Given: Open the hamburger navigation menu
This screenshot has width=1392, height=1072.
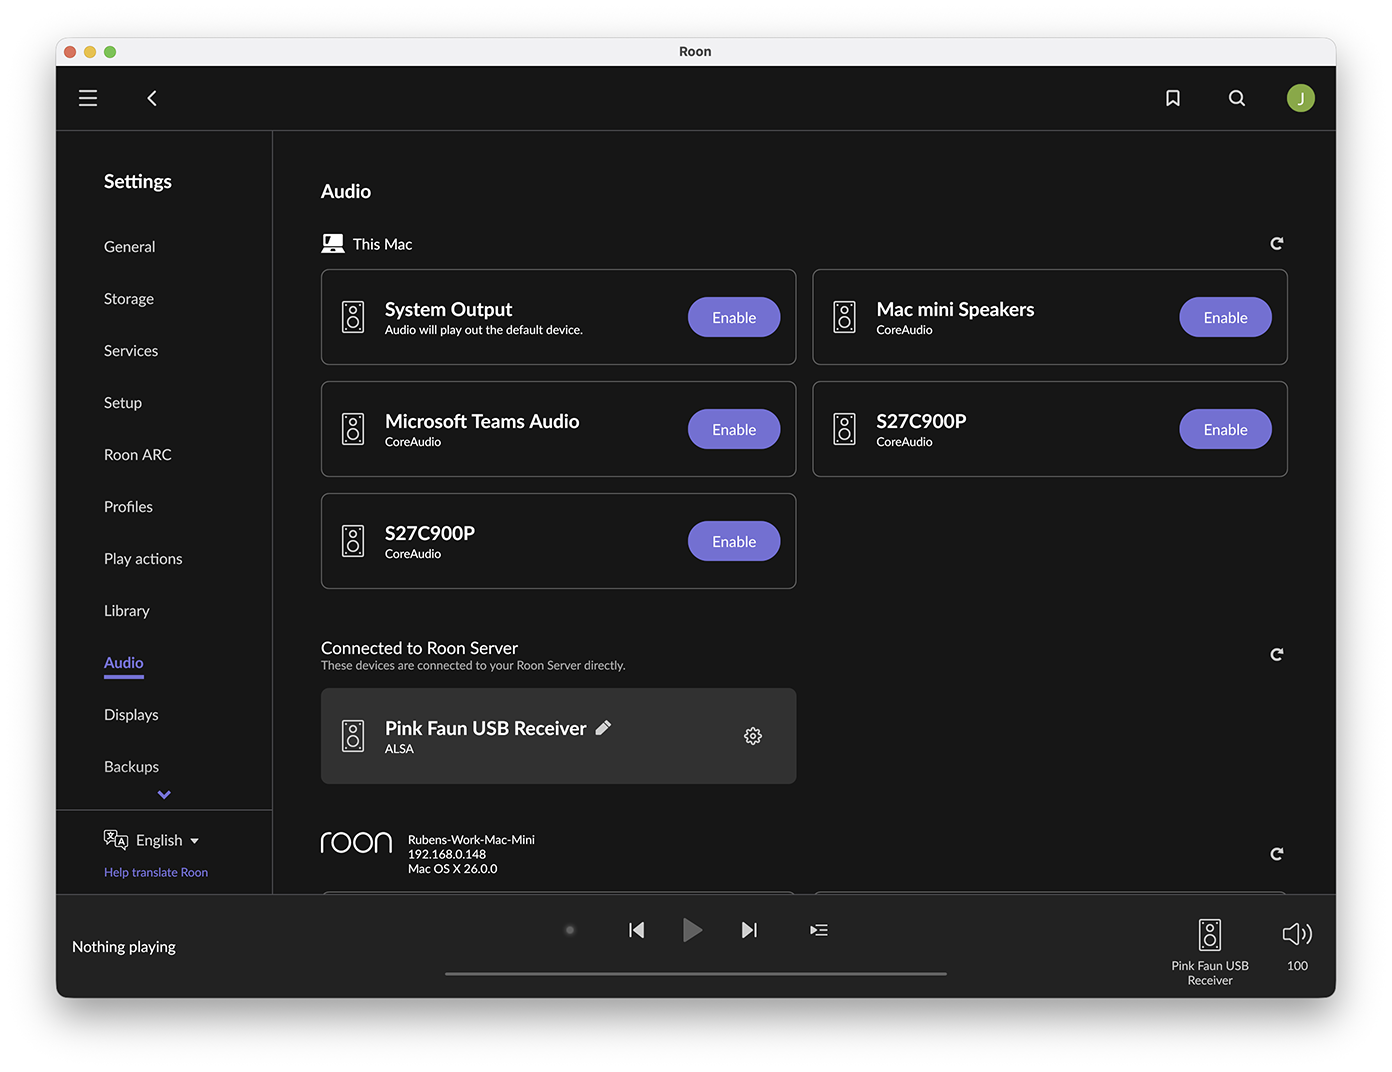Looking at the screenshot, I should click(x=88, y=98).
